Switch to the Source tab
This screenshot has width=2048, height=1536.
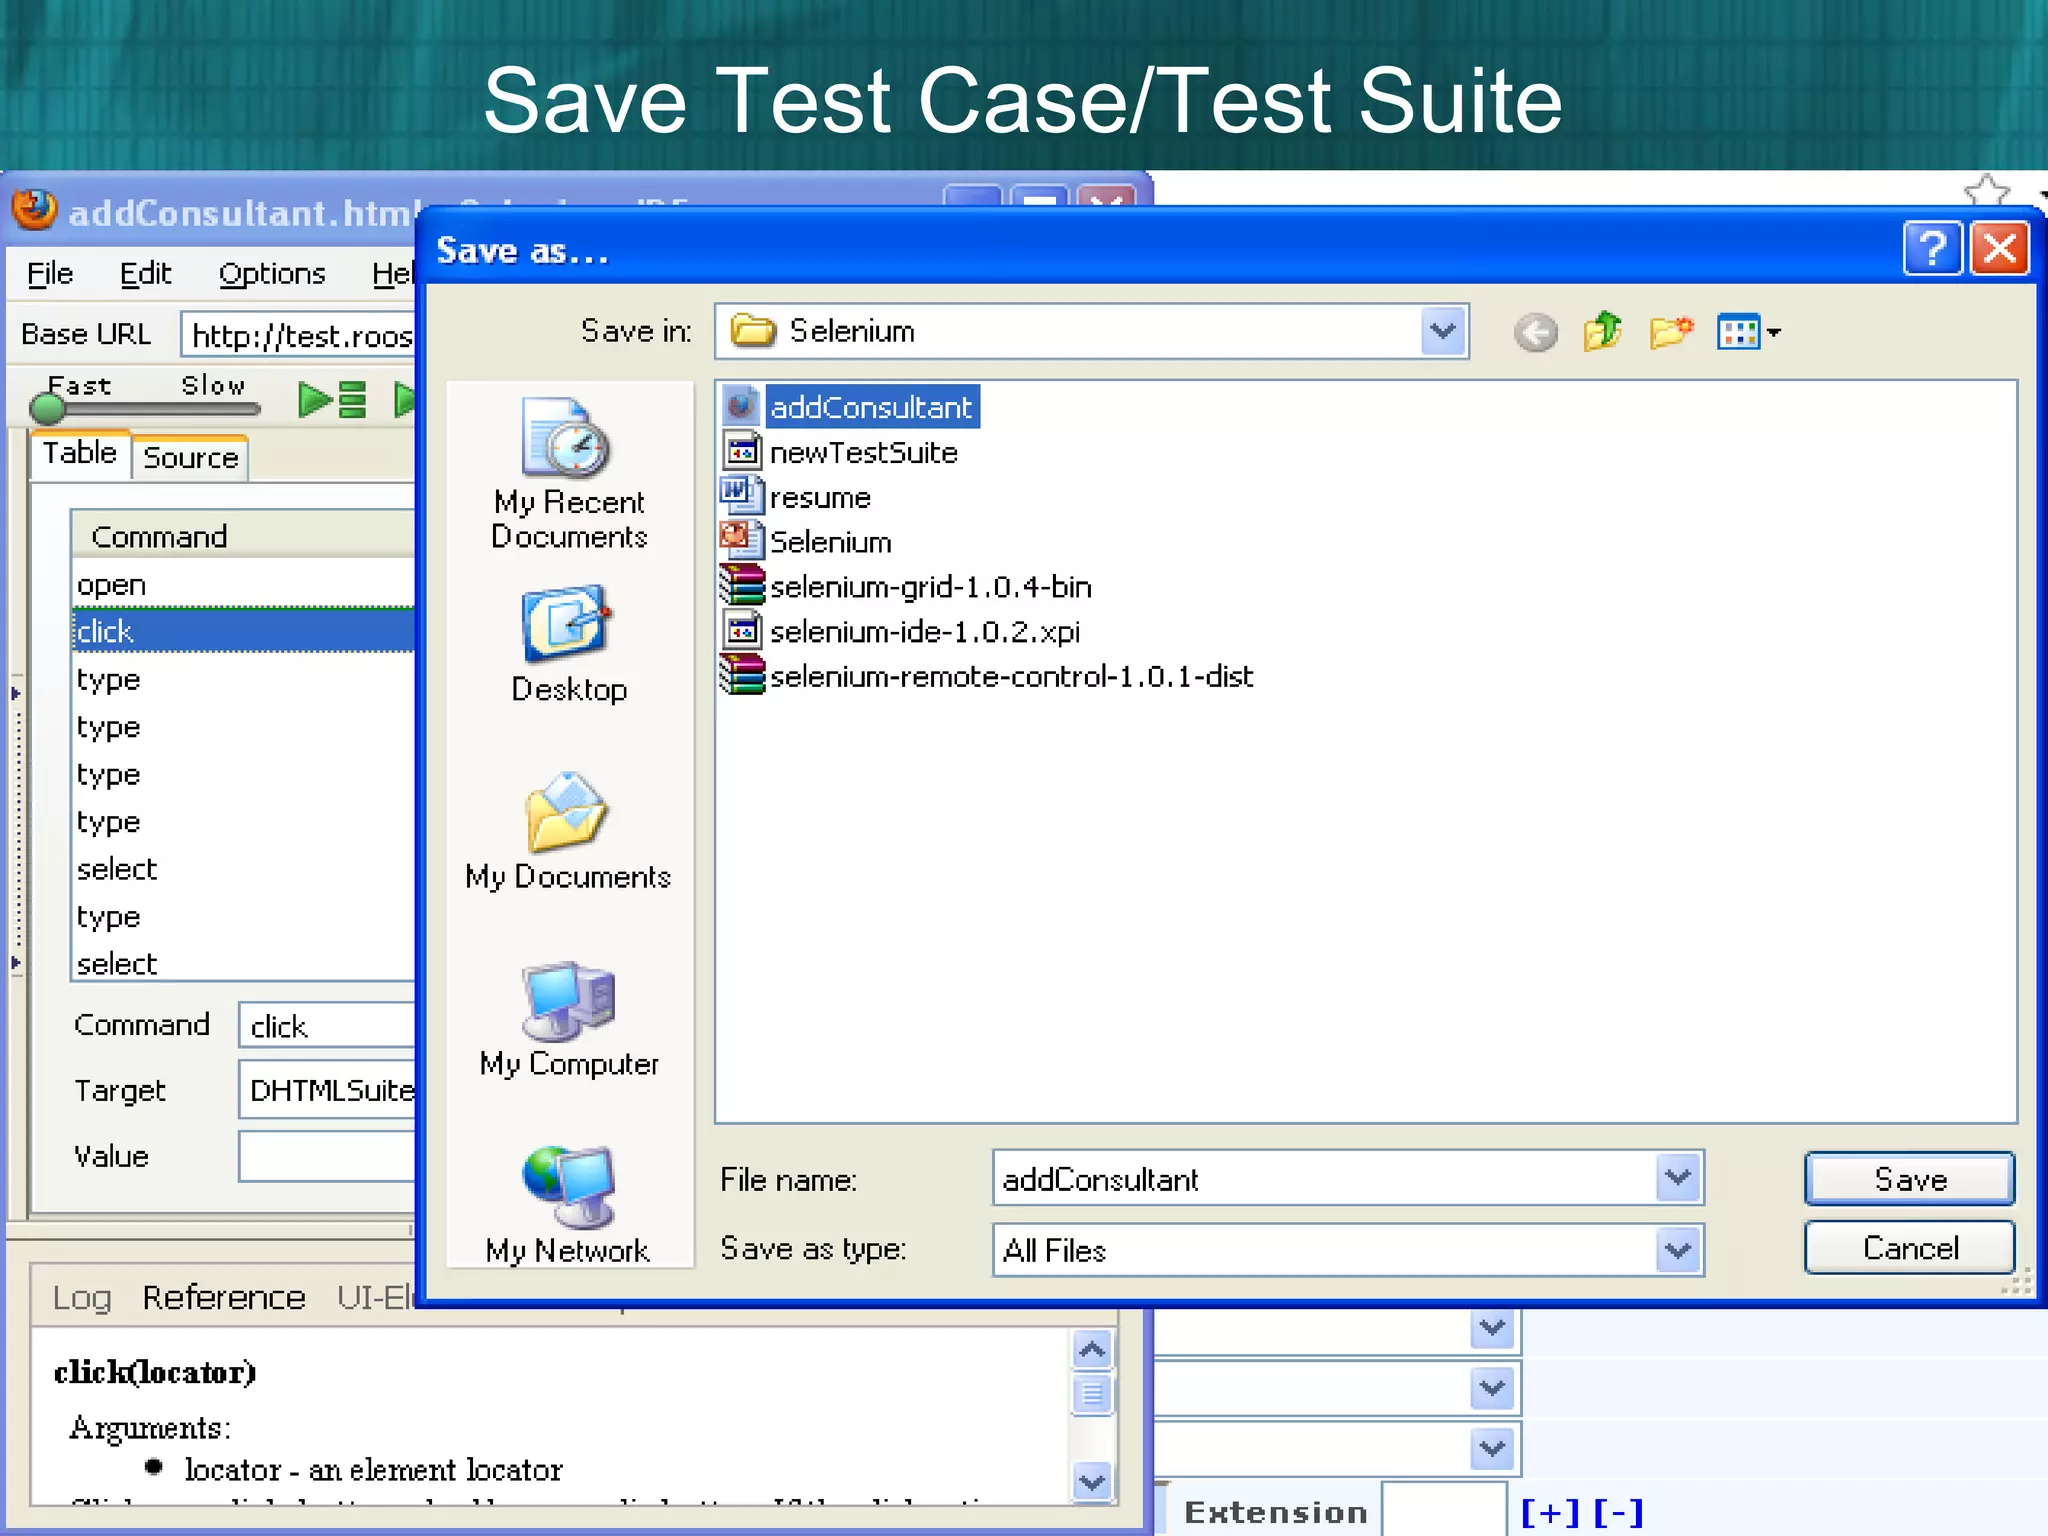tap(190, 457)
